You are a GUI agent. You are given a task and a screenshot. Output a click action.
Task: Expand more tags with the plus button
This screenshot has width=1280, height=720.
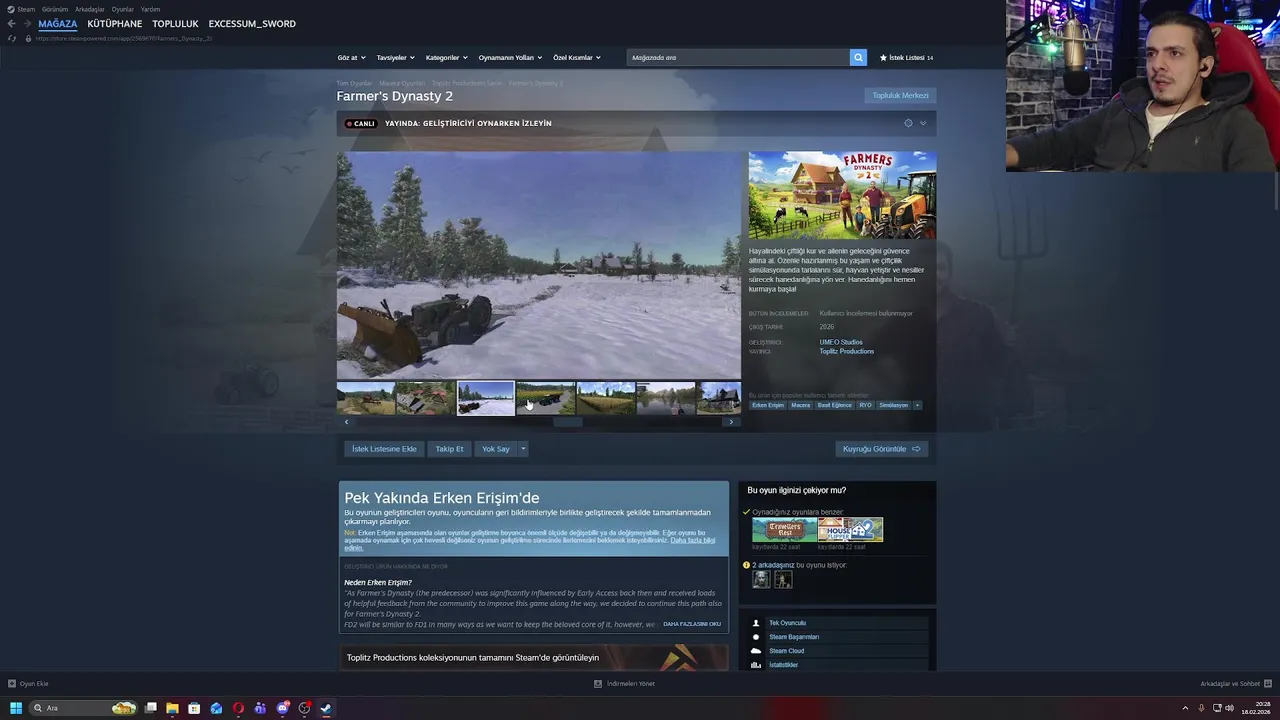pos(917,405)
